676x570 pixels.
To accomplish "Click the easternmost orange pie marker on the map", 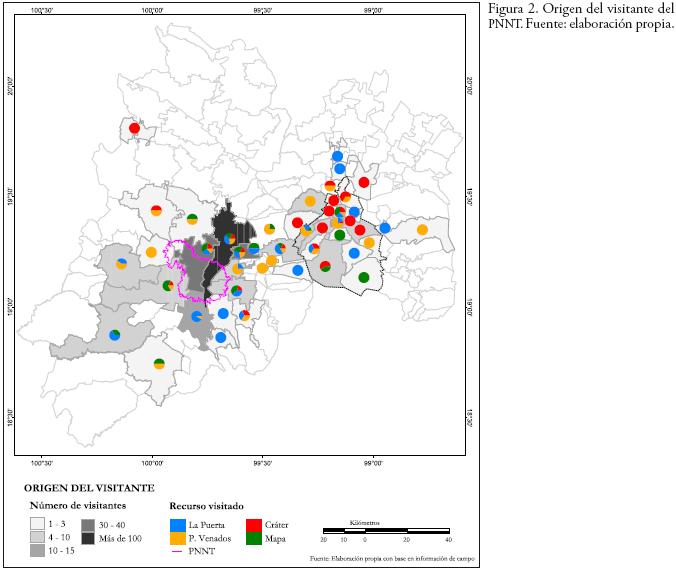I will tap(422, 230).
